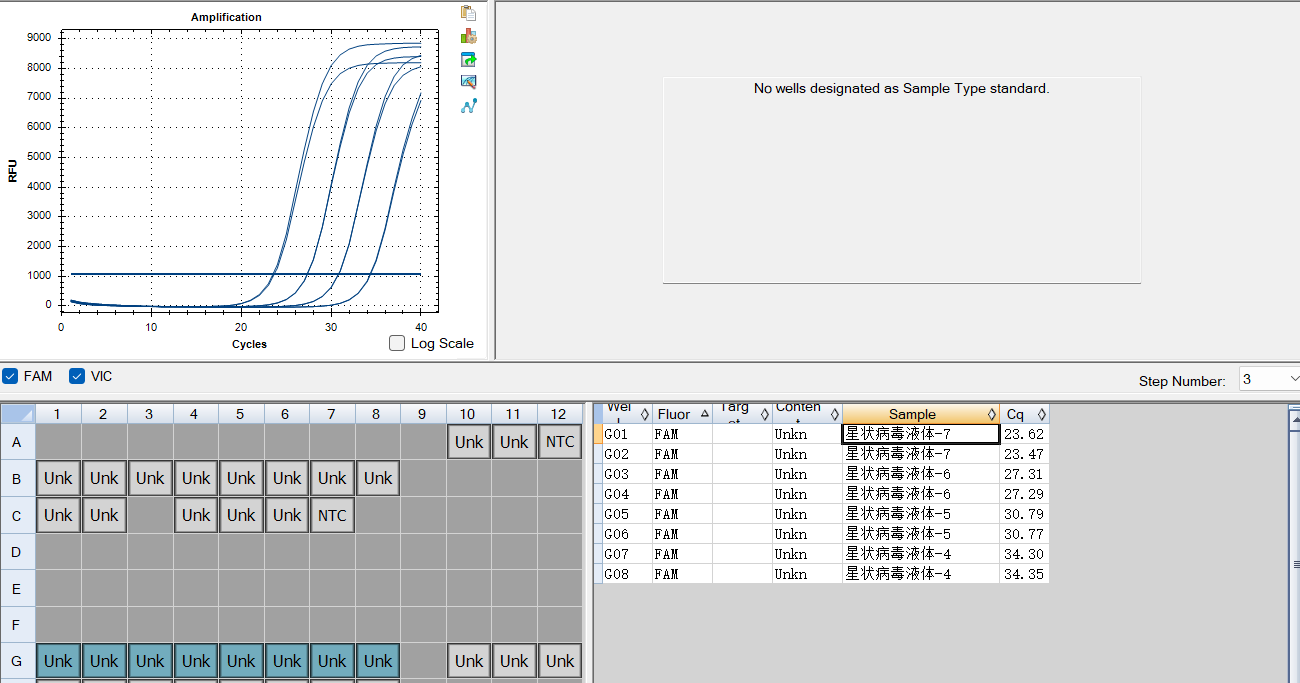Select well G10 Unk
Viewport: 1300px width, 683px height.
pos(469,661)
